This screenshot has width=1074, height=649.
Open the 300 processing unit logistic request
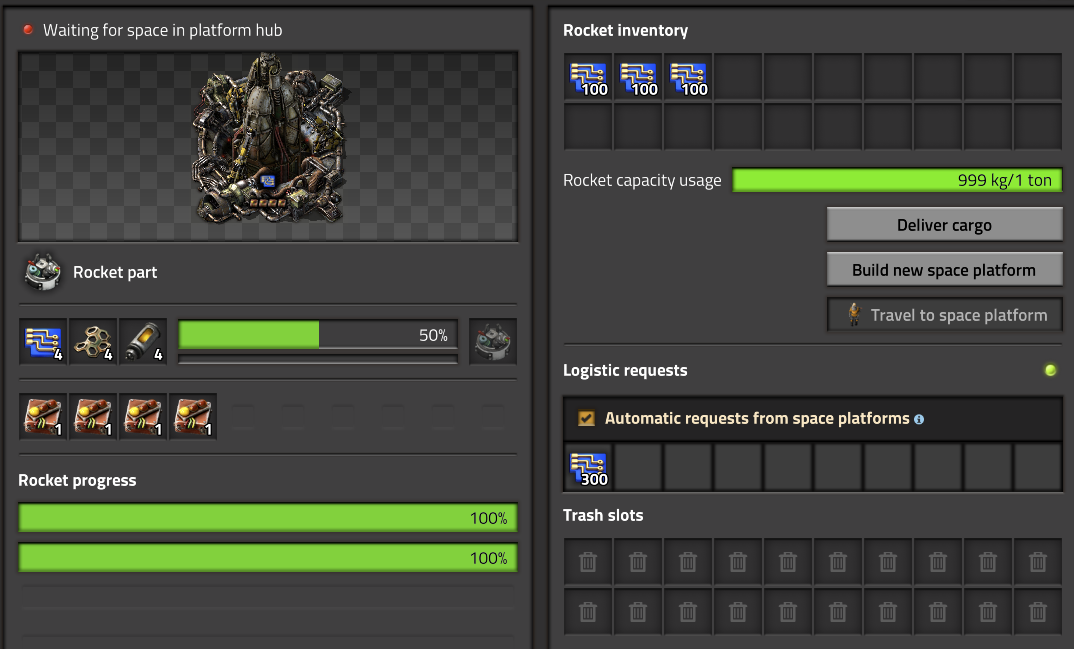tap(588, 468)
